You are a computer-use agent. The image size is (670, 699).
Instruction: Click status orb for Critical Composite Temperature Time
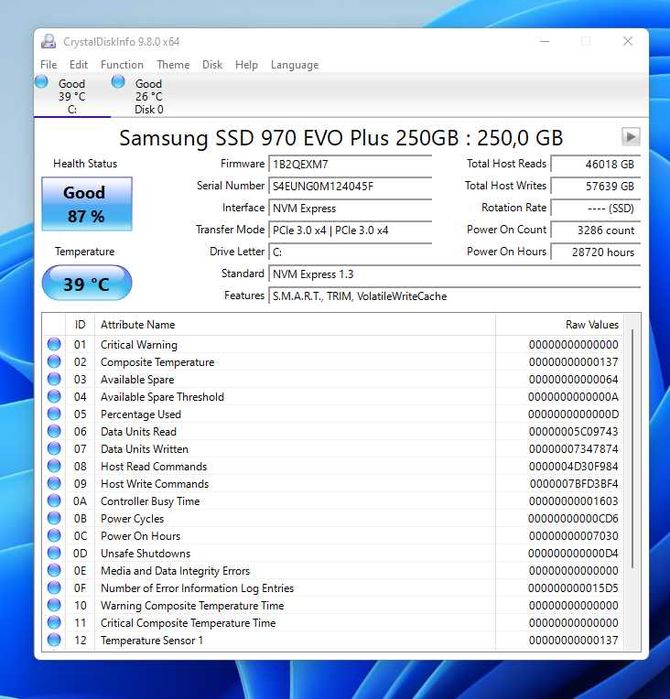pyautogui.click(x=54, y=622)
